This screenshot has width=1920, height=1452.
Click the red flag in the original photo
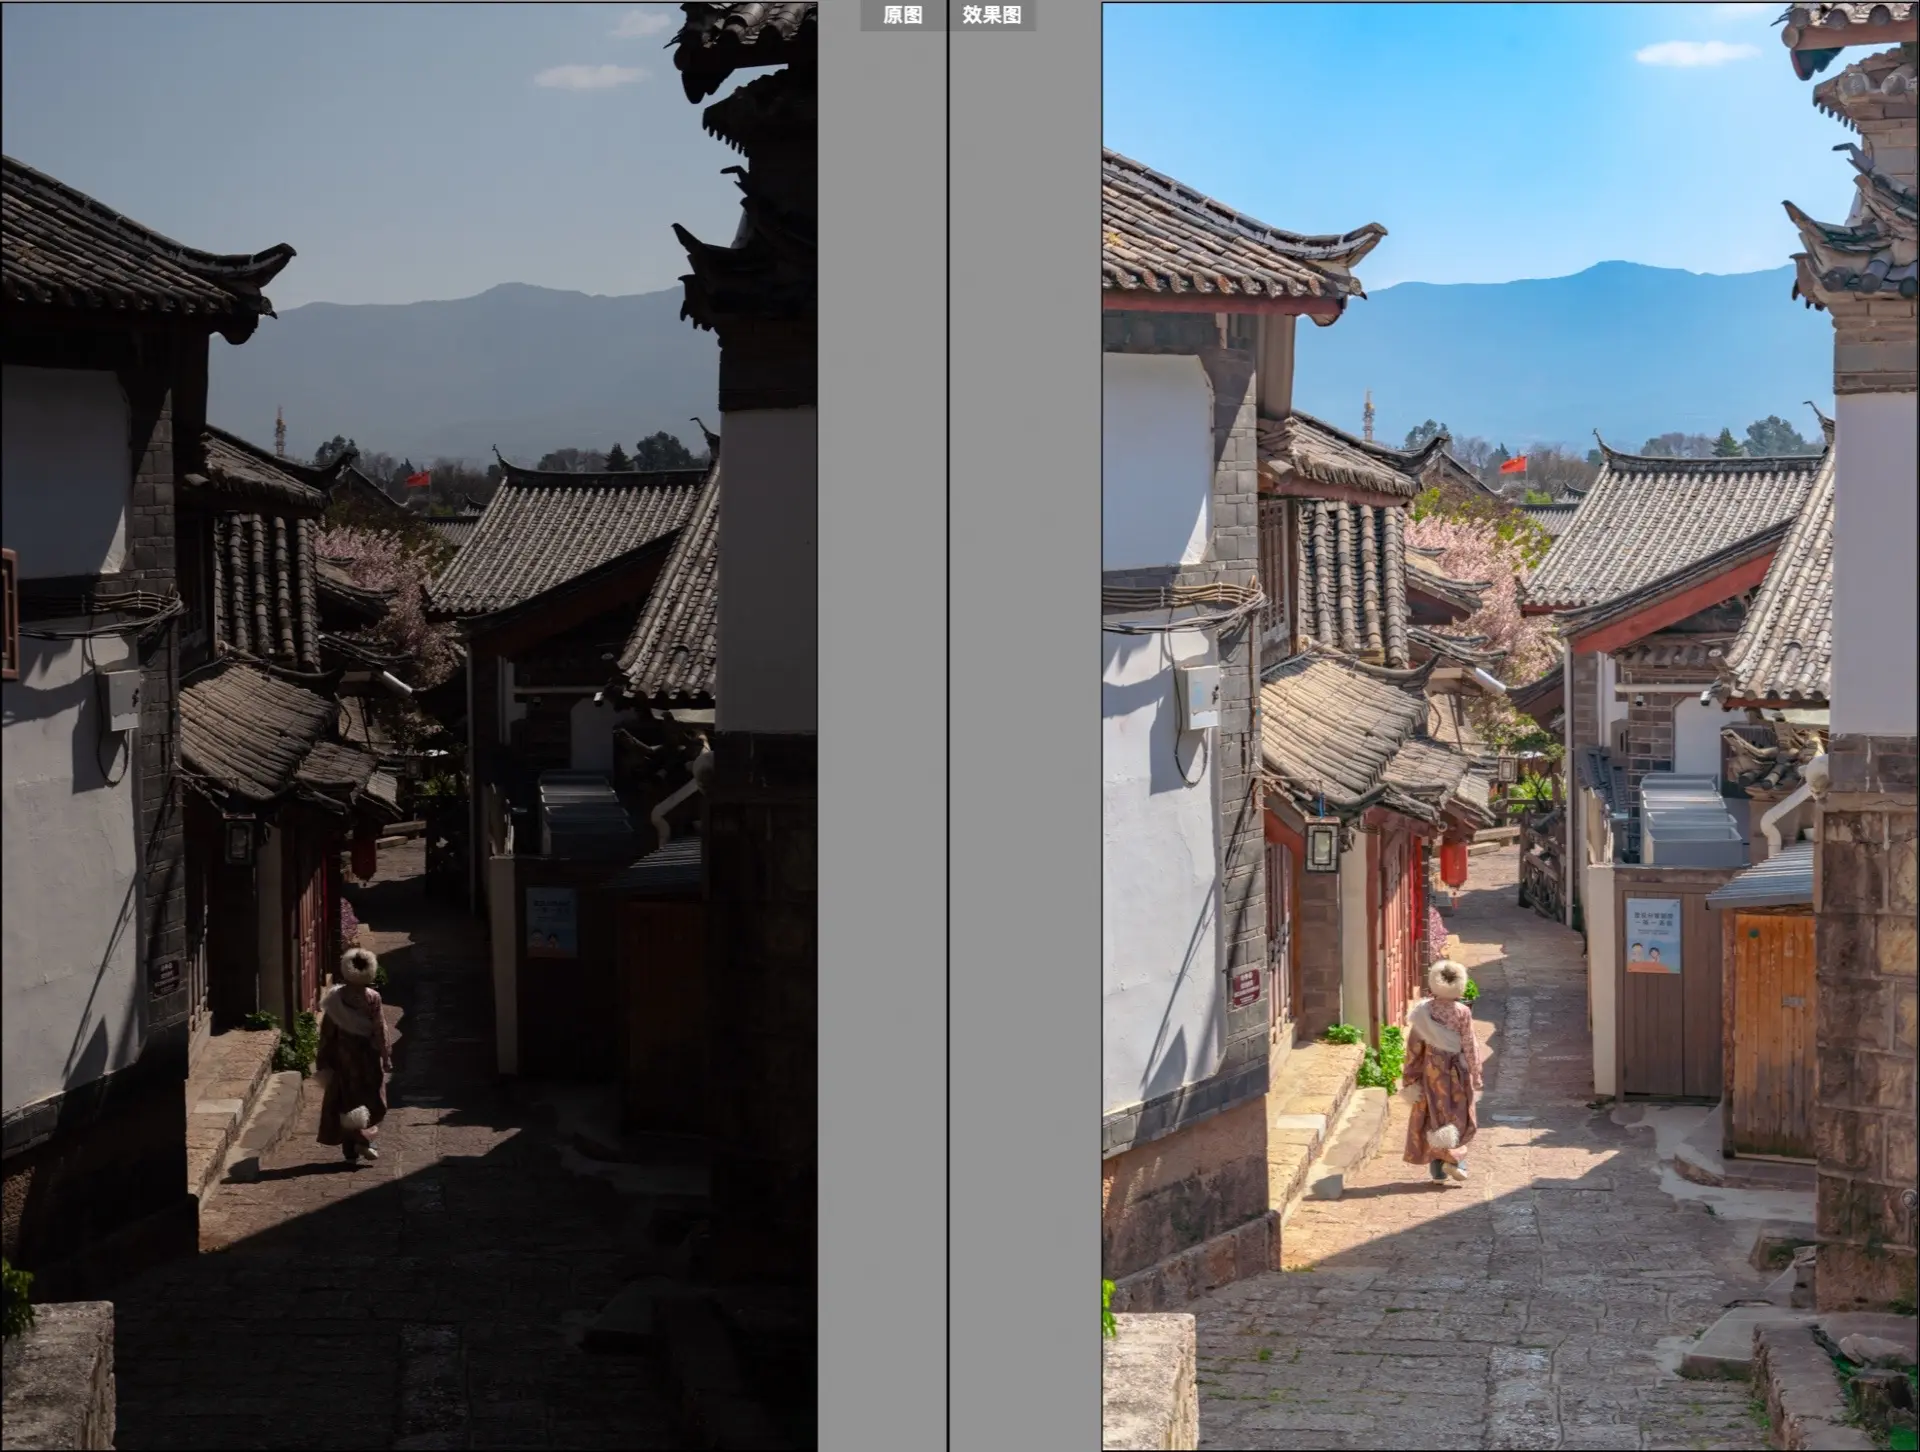point(417,478)
